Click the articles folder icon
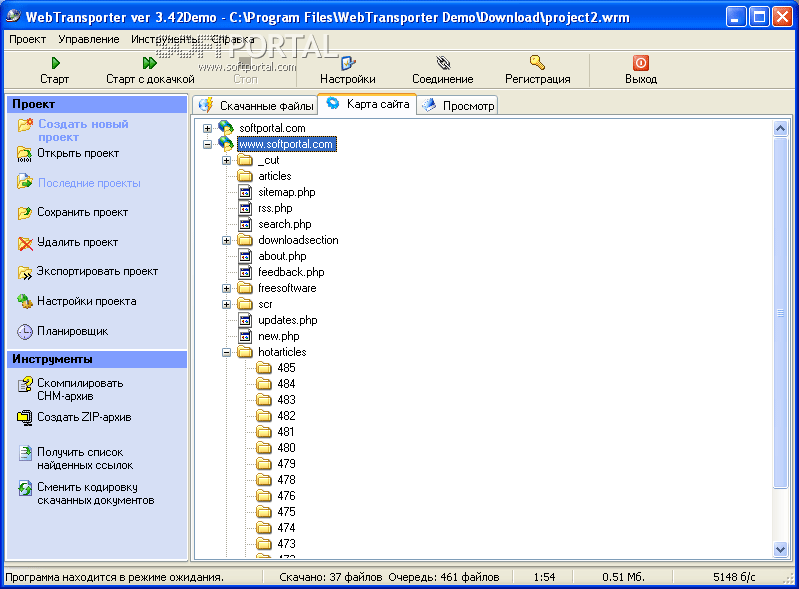 245,176
